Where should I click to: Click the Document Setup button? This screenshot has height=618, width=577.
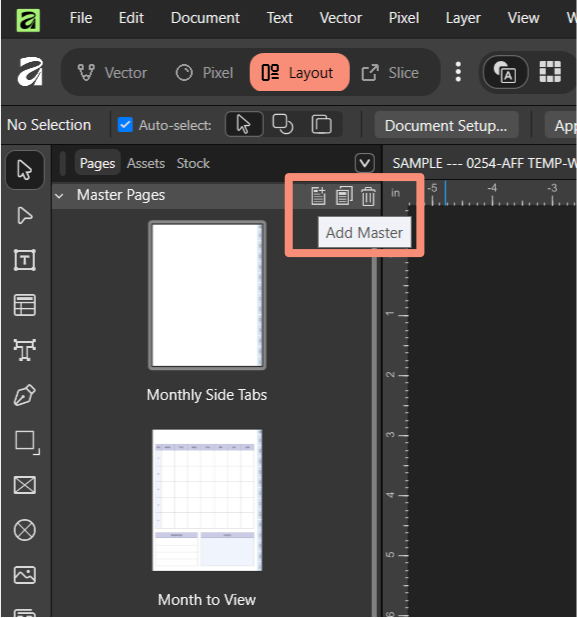point(446,125)
